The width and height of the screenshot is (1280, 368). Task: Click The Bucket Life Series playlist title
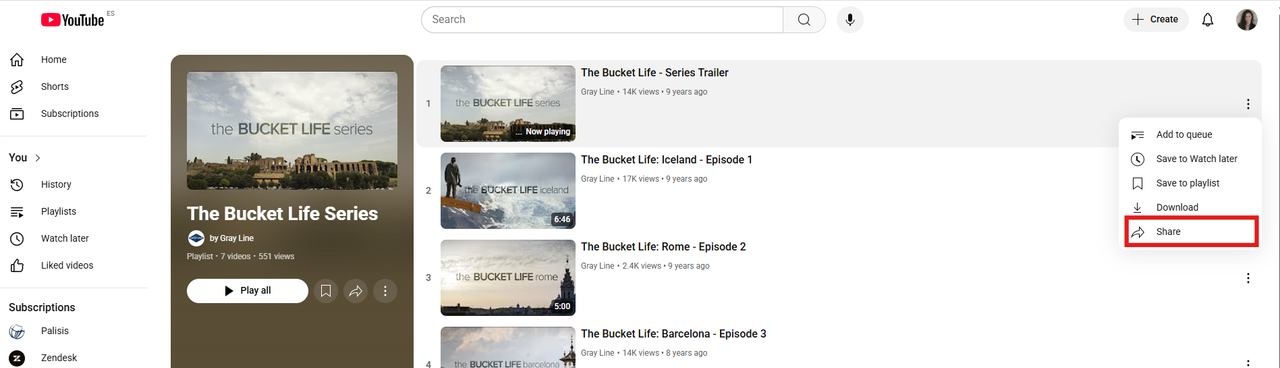click(283, 214)
